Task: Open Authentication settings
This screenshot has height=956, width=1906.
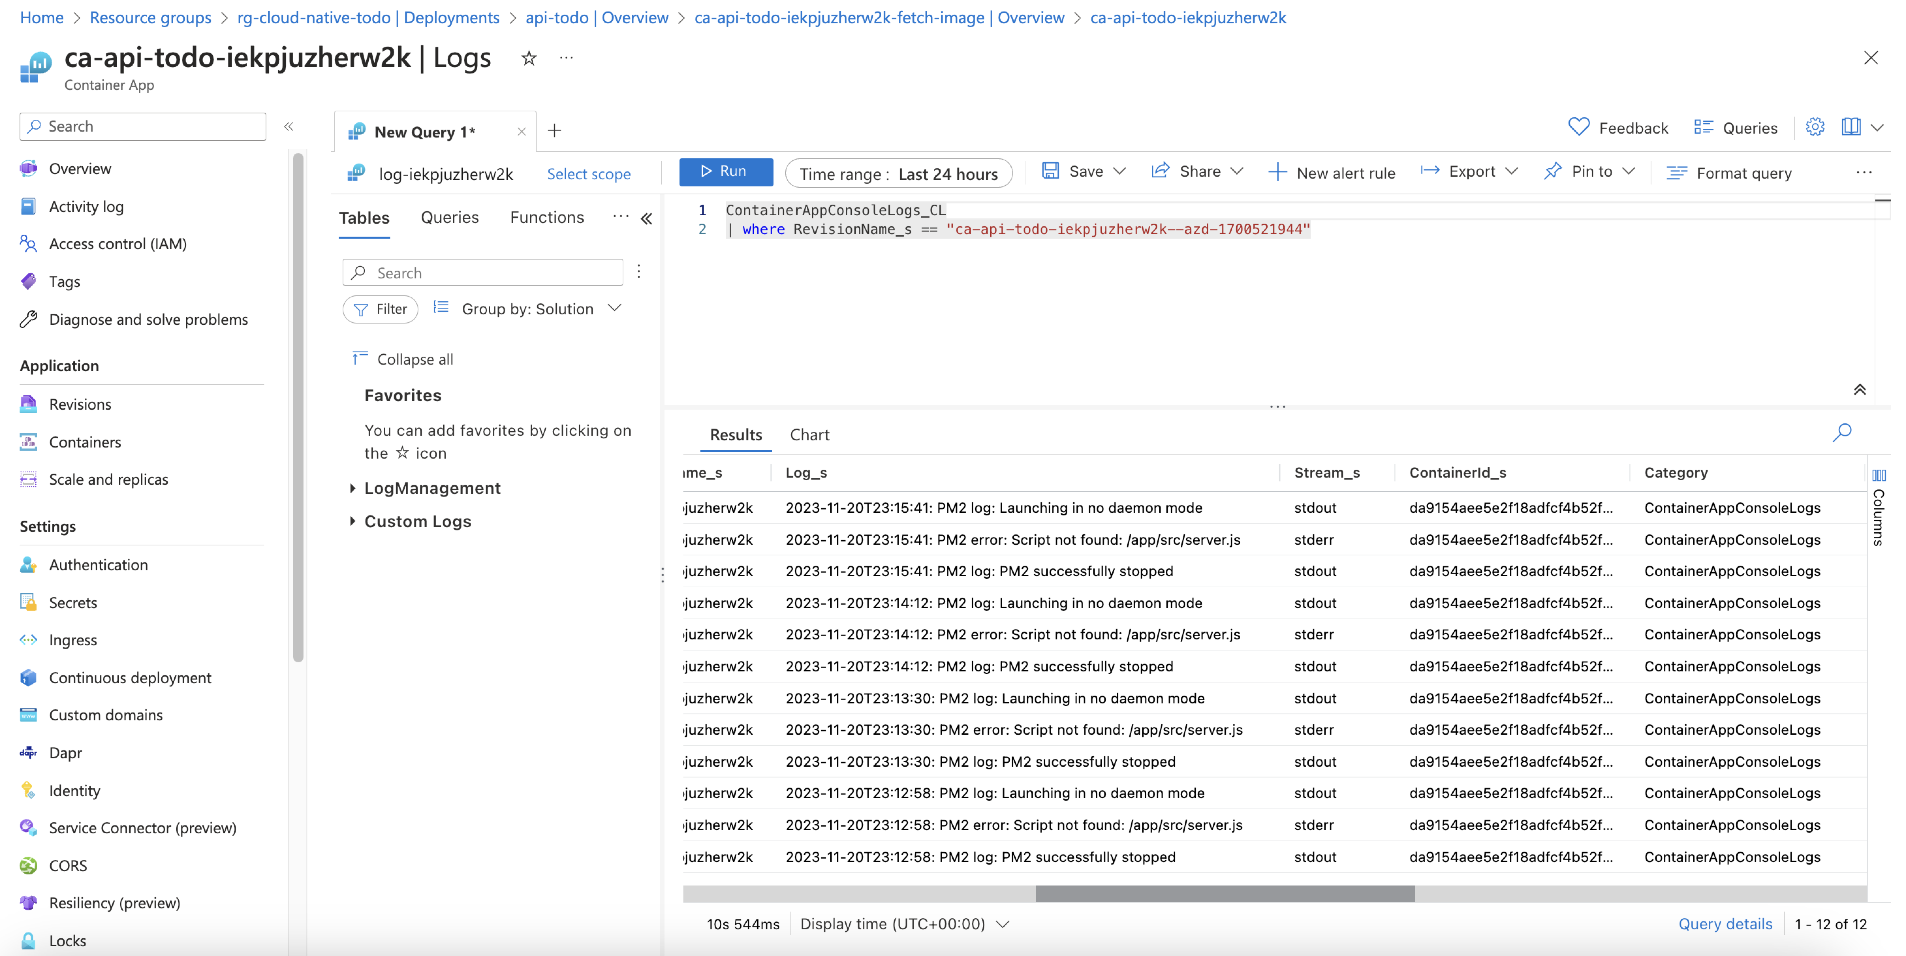Action: point(98,565)
